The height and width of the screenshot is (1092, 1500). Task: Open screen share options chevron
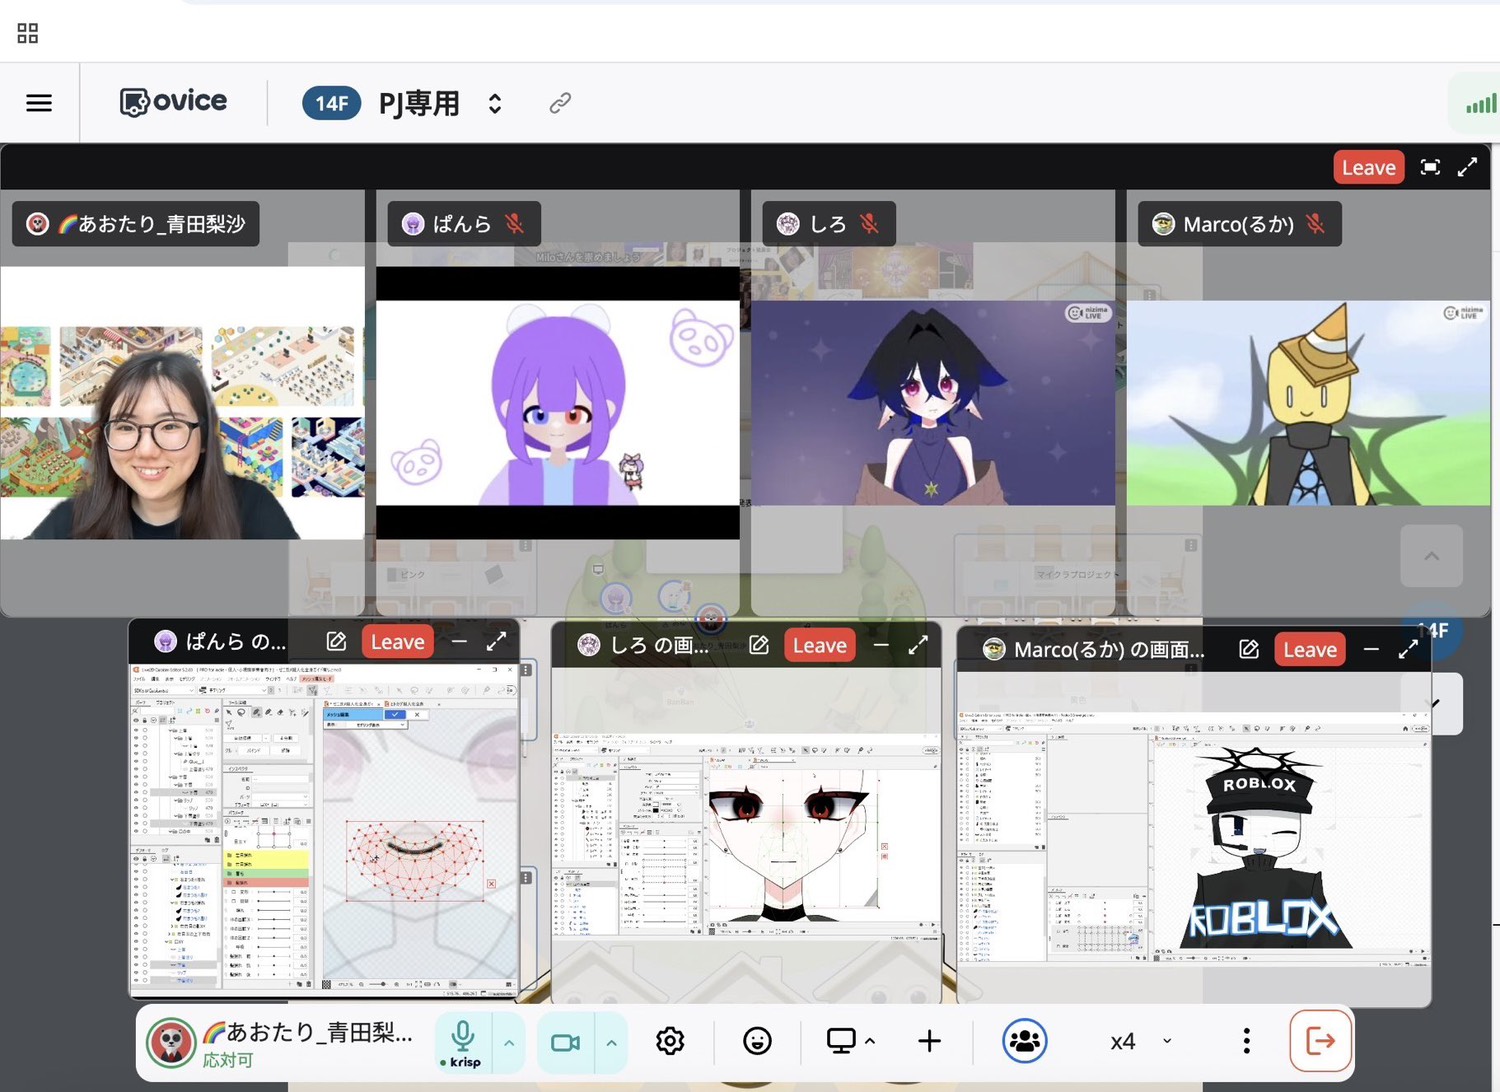870,1041
